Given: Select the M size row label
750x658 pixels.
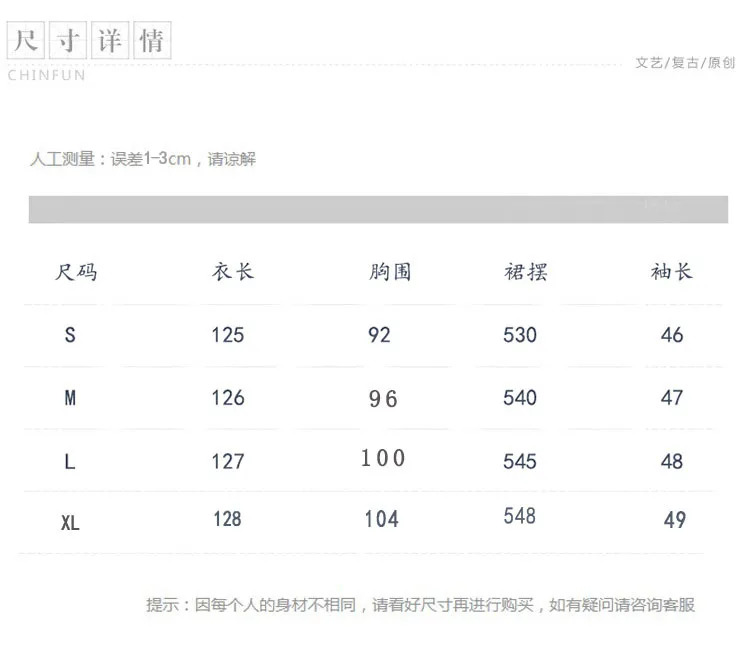Looking at the screenshot, I should click(x=70, y=397).
